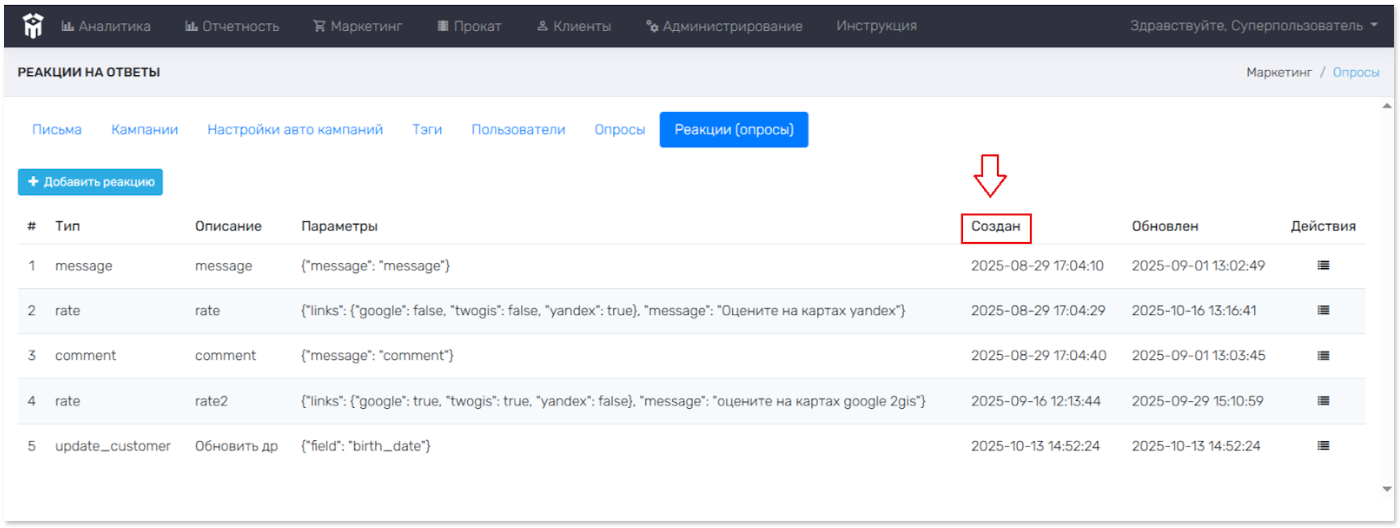Open actions list icon for rate2 row
Screen dimensions: 1400x528
[1323, 401]
